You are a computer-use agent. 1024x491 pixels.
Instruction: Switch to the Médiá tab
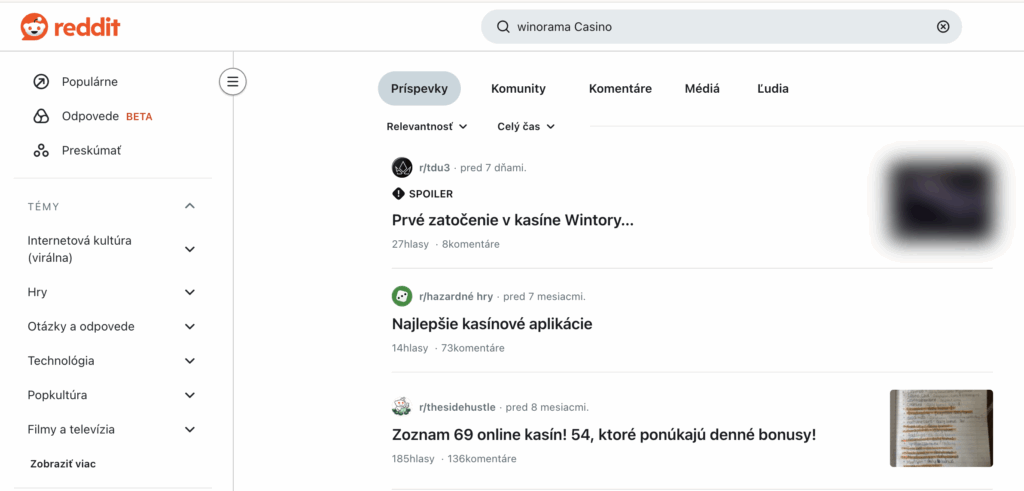pos(702,89)
